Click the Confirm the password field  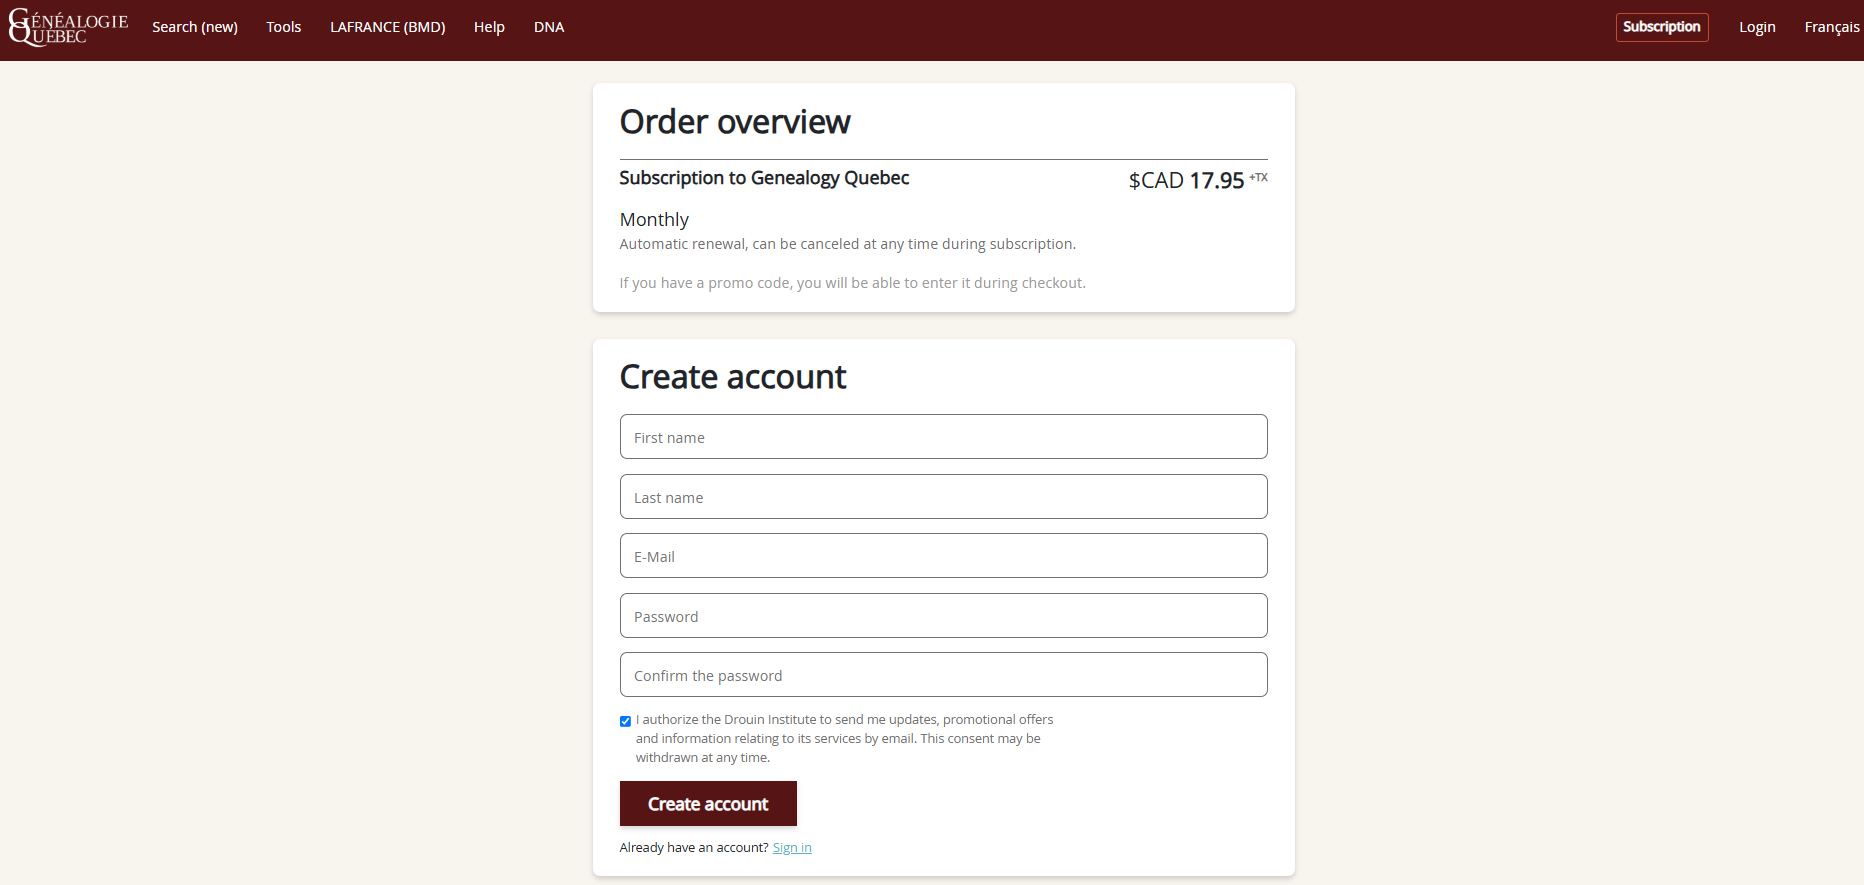[x=944, y=675]
